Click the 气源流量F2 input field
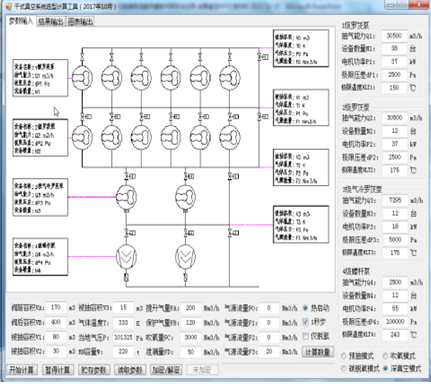This screenshot has height=384, width=431. (x=269, y=337)
